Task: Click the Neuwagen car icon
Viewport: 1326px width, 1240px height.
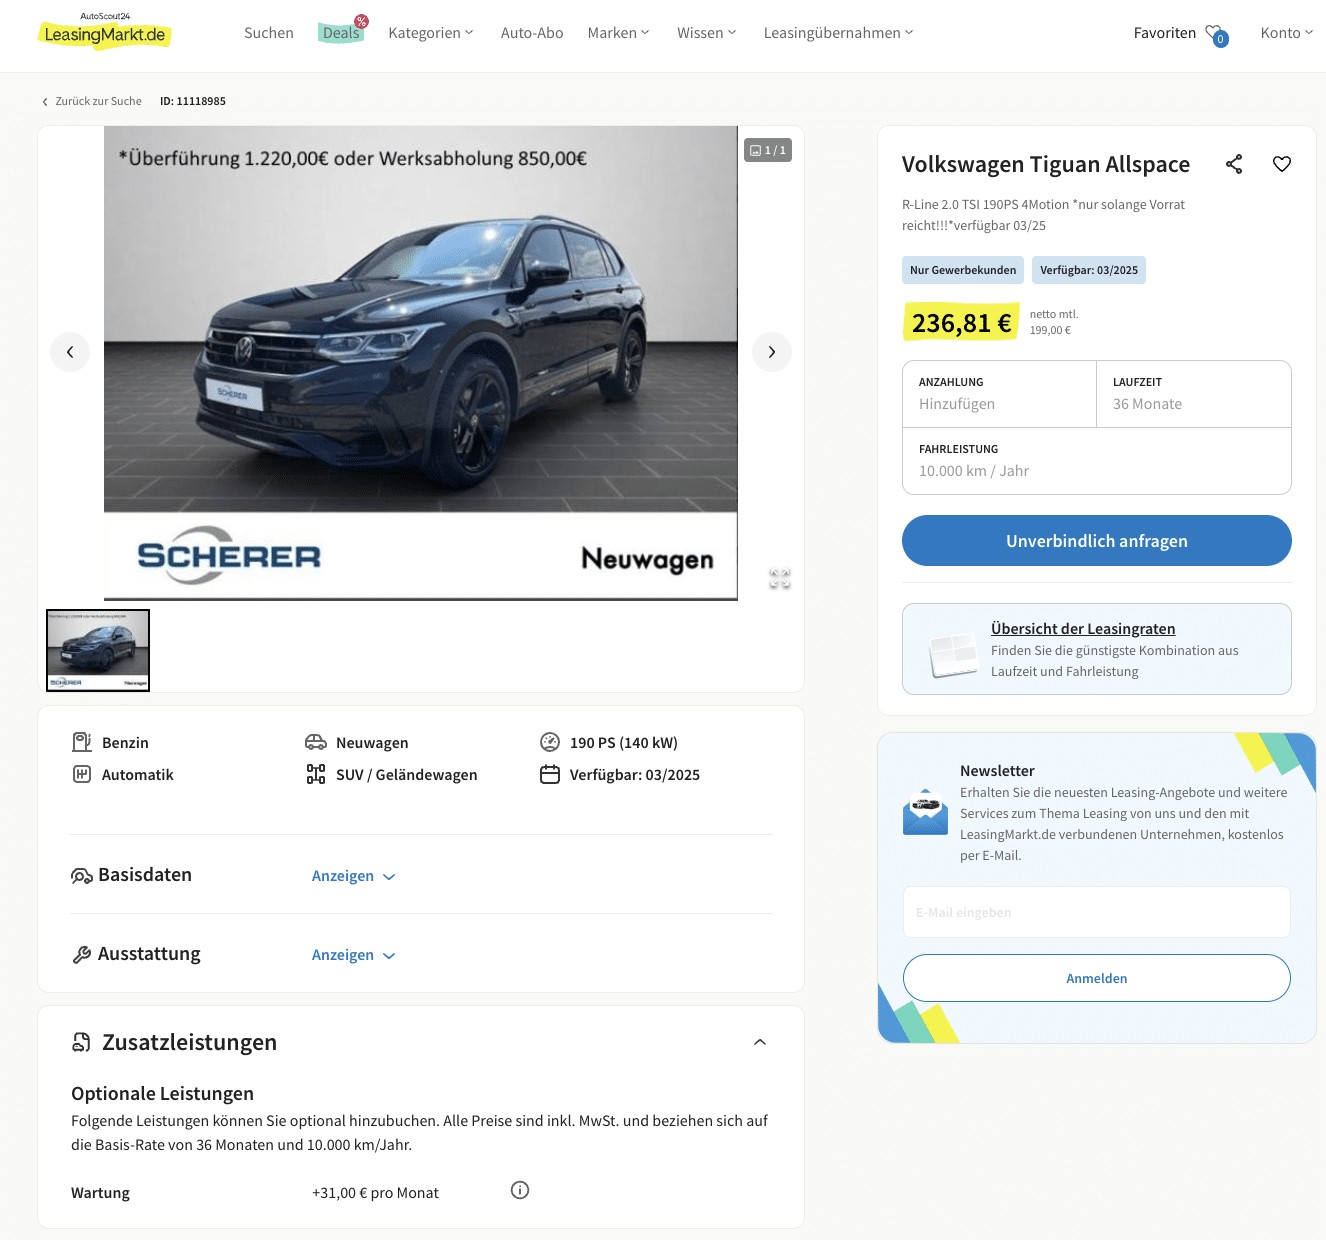Action: point(316,742)
